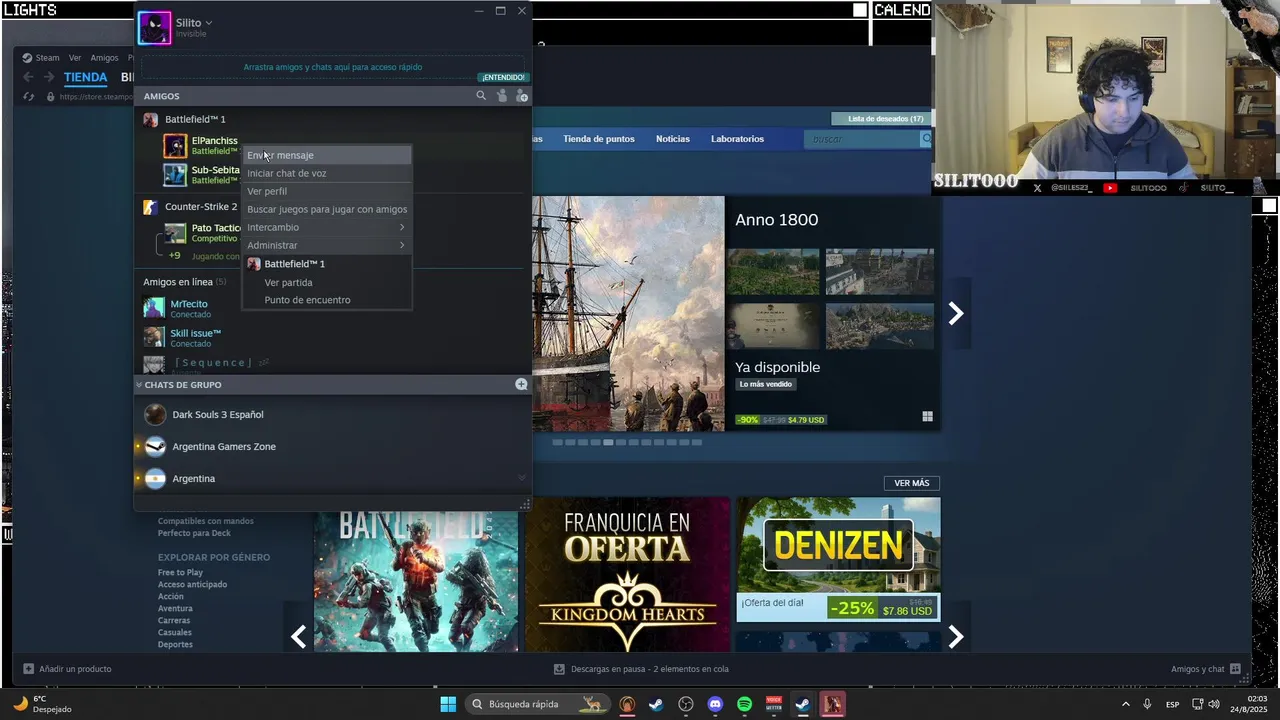Show next featured game with right arrow
Image resolution: width=1280 pixels, height=720 pixels.
(956, 314)
